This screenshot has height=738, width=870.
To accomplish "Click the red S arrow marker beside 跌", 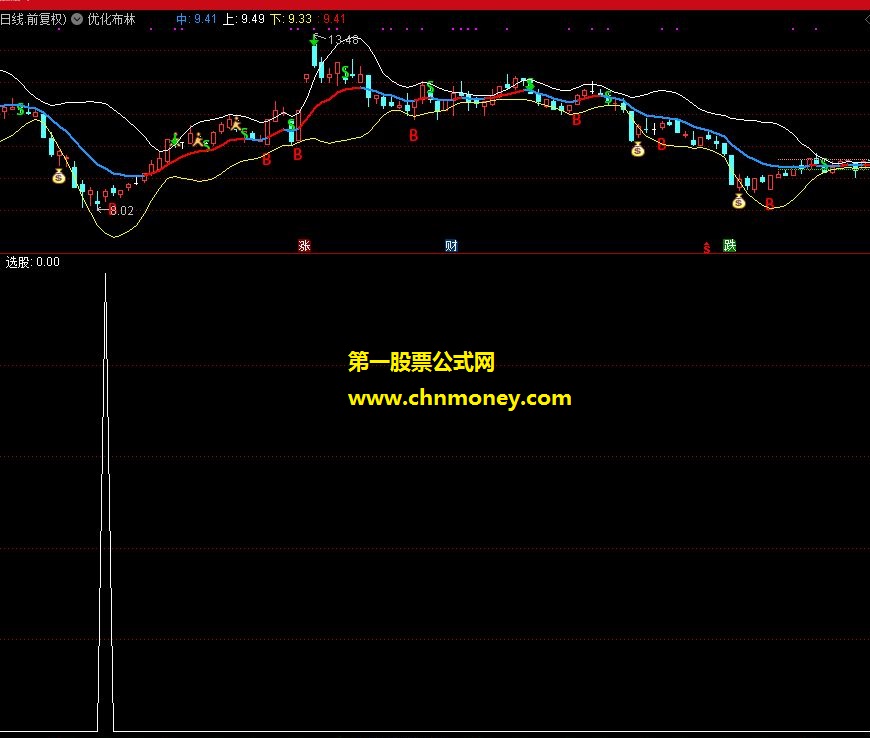I will tap(706, 247).
